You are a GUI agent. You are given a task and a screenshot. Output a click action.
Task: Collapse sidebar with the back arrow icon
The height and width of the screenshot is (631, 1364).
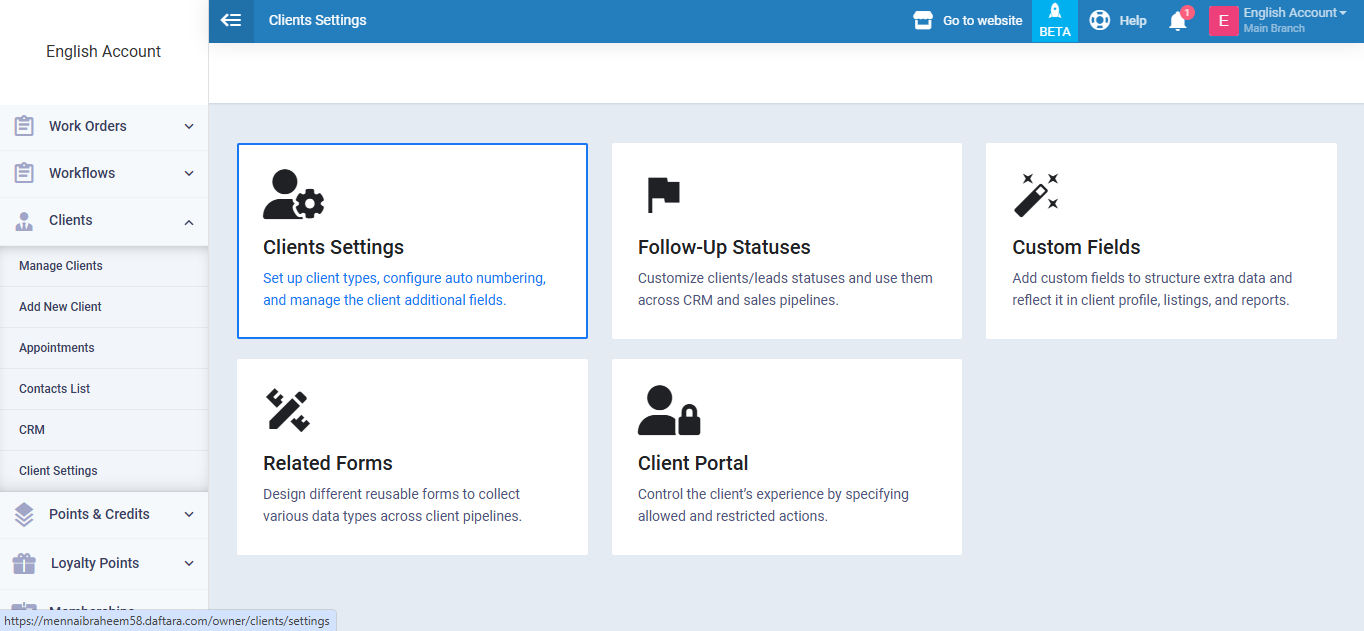click(x=231, y=20)
